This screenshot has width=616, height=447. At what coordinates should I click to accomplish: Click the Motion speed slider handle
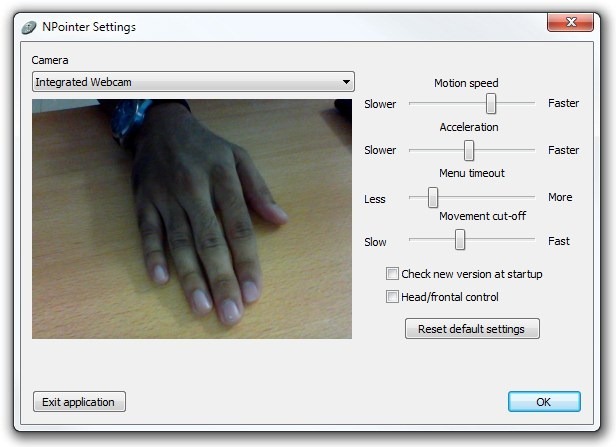491,103
